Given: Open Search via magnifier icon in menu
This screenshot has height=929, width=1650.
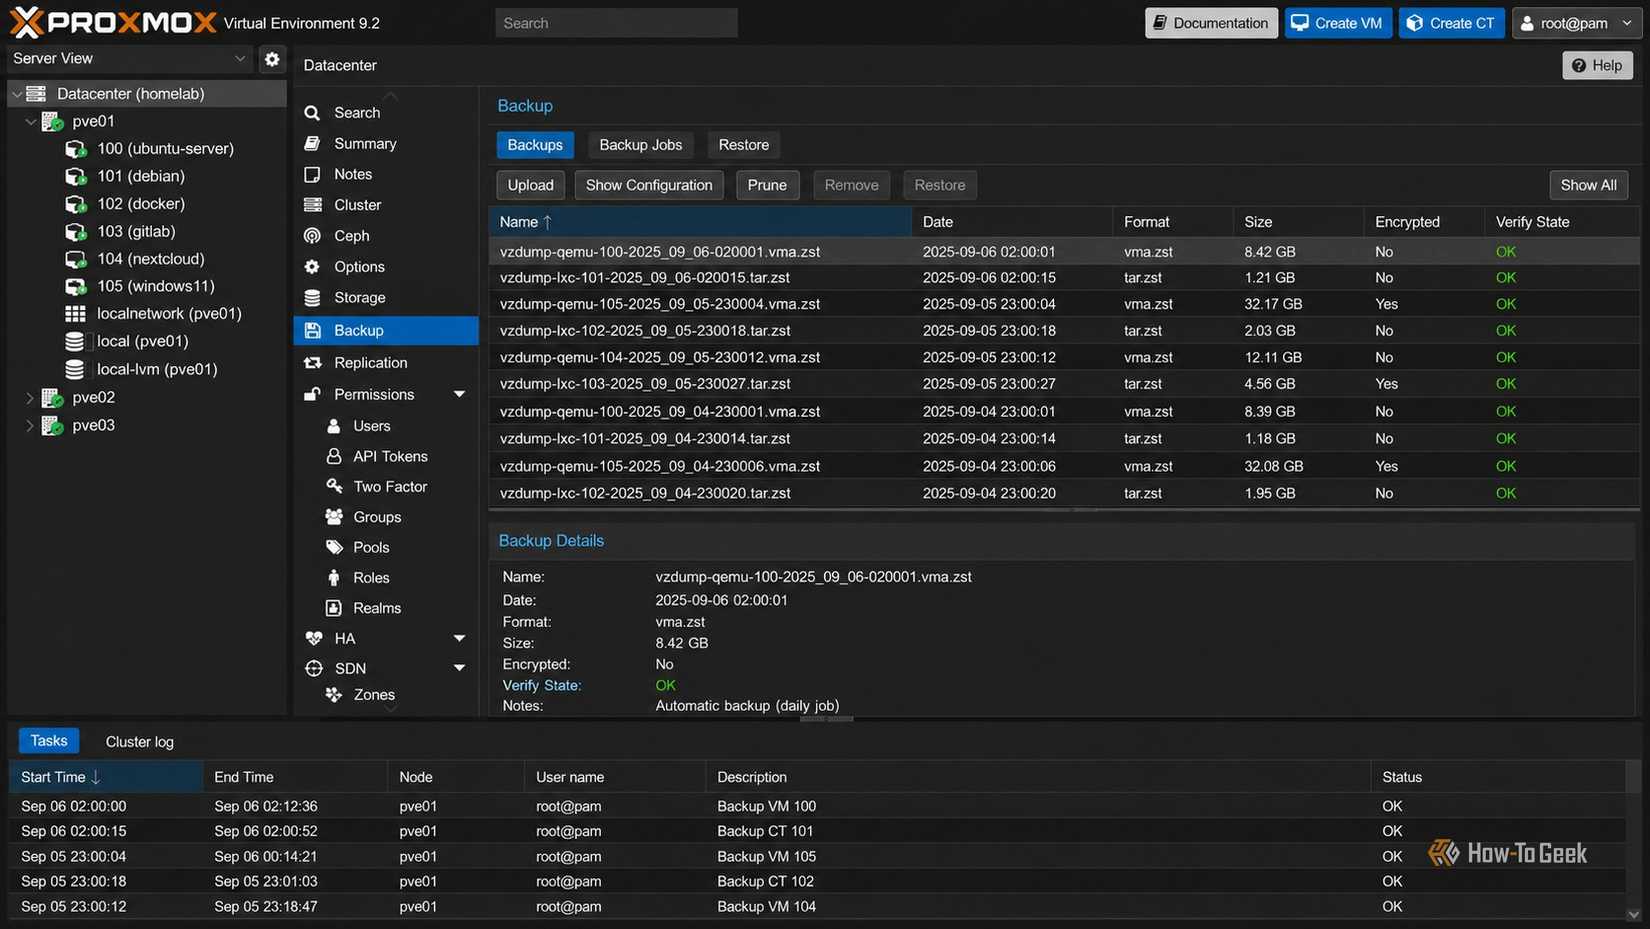Looking at the screenshot, I should point(313,113).
